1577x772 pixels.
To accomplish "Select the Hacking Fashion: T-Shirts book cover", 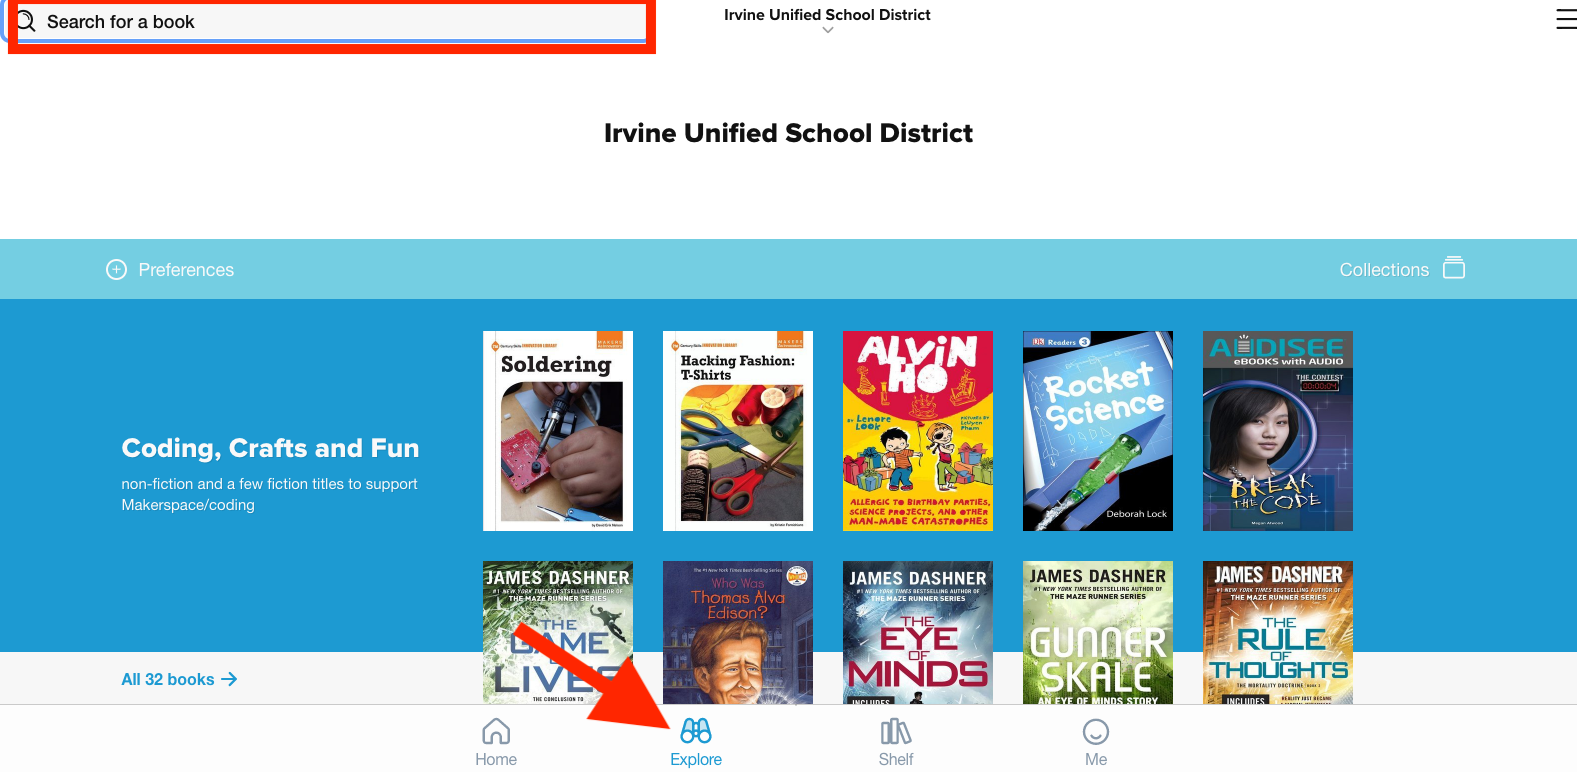I will pos(738,431).
